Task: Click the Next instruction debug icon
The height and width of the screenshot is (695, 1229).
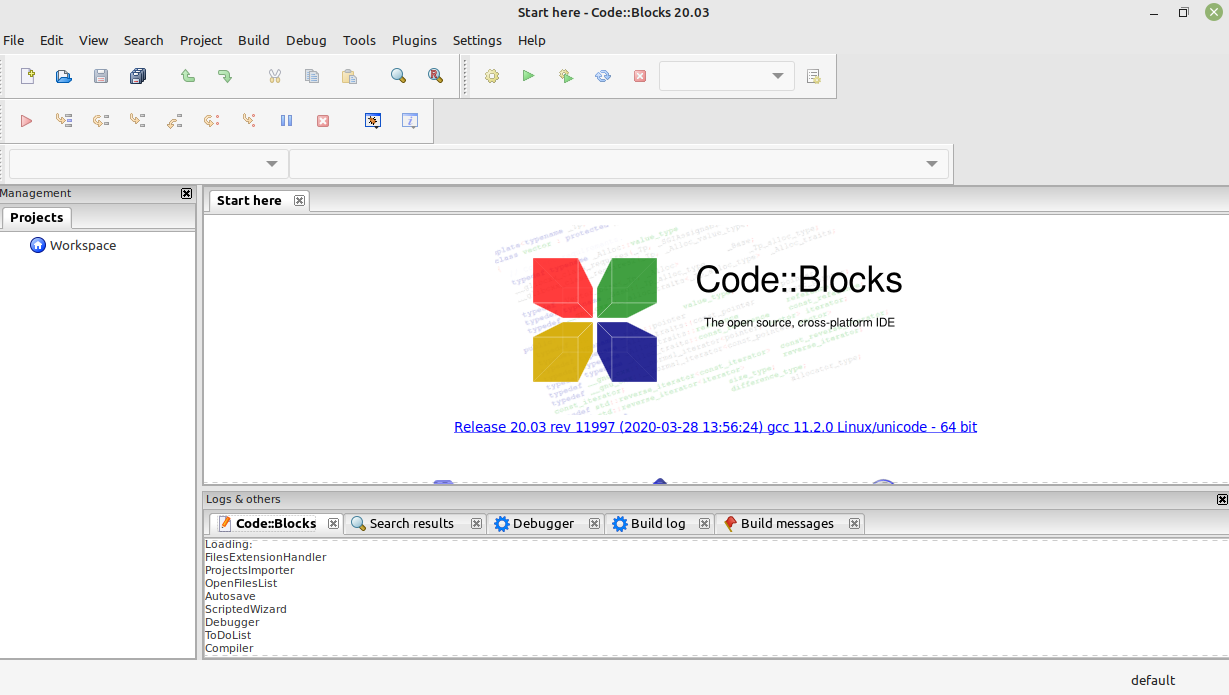Action: pyautogui.click(x=212, y=121)
